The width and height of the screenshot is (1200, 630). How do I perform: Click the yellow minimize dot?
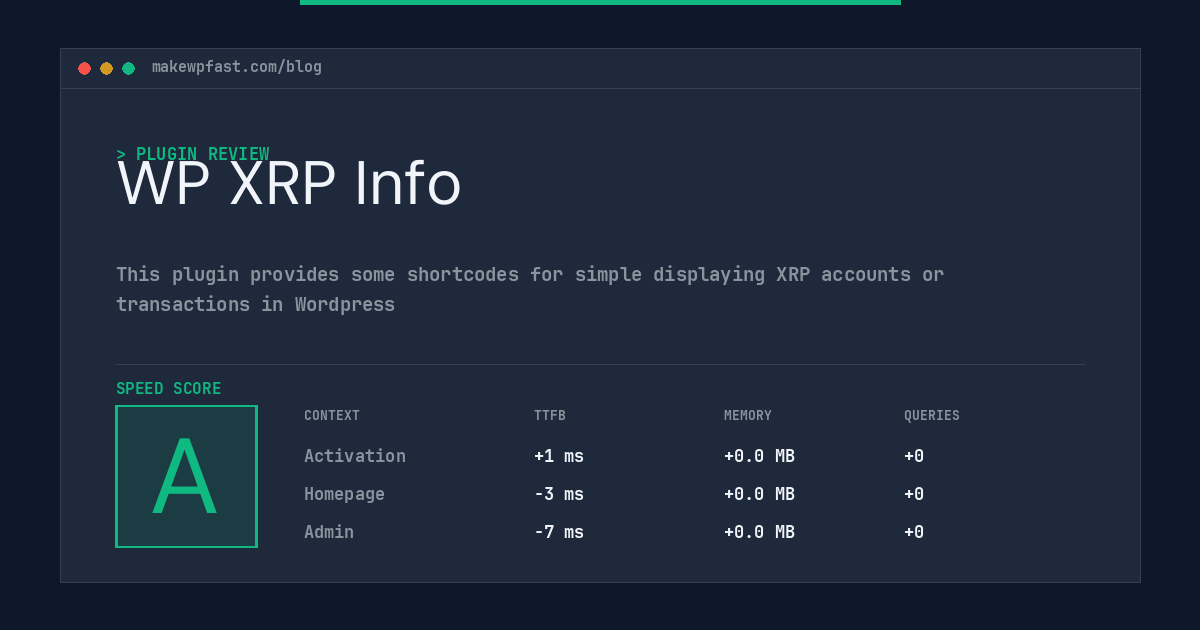[x=106, y=68]
